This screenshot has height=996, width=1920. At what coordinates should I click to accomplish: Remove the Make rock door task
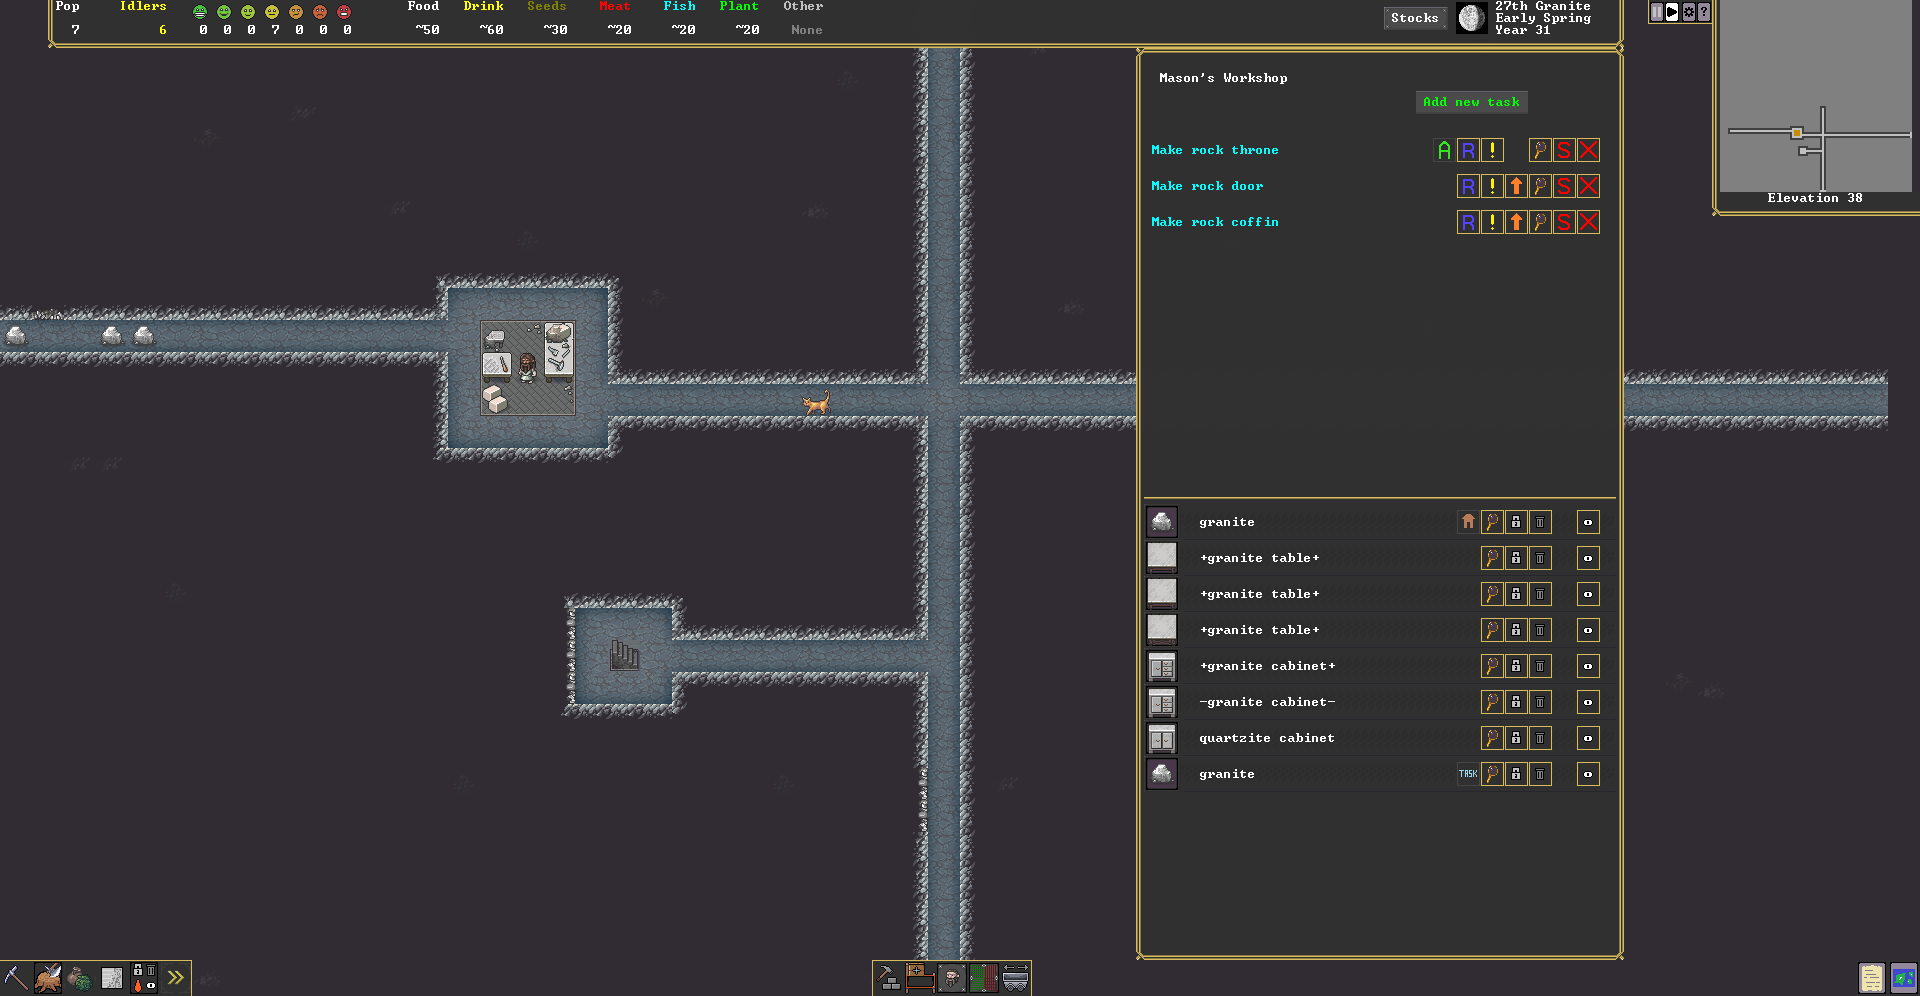pyautogui.click(x=1588, y=186)
